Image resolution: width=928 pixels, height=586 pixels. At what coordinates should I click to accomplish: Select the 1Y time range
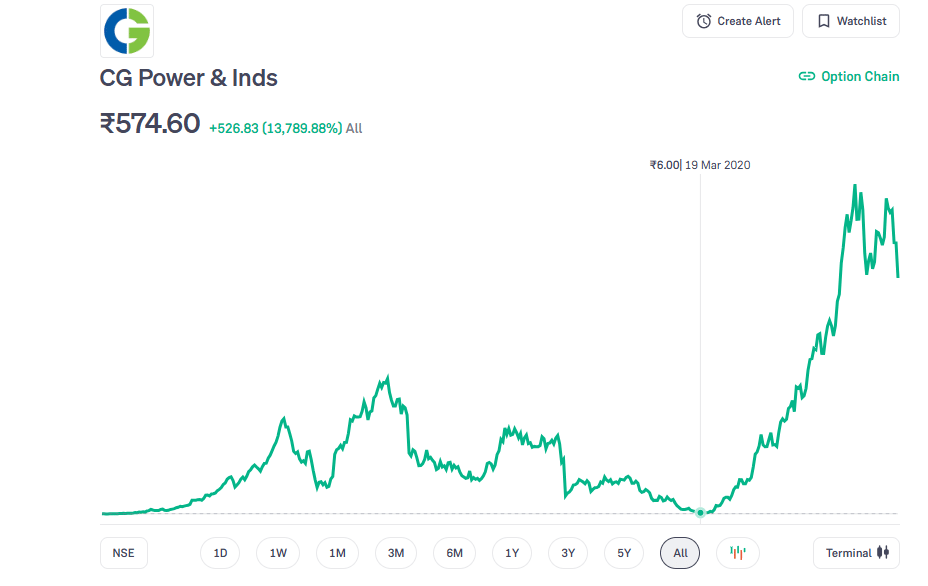point(512,553)
